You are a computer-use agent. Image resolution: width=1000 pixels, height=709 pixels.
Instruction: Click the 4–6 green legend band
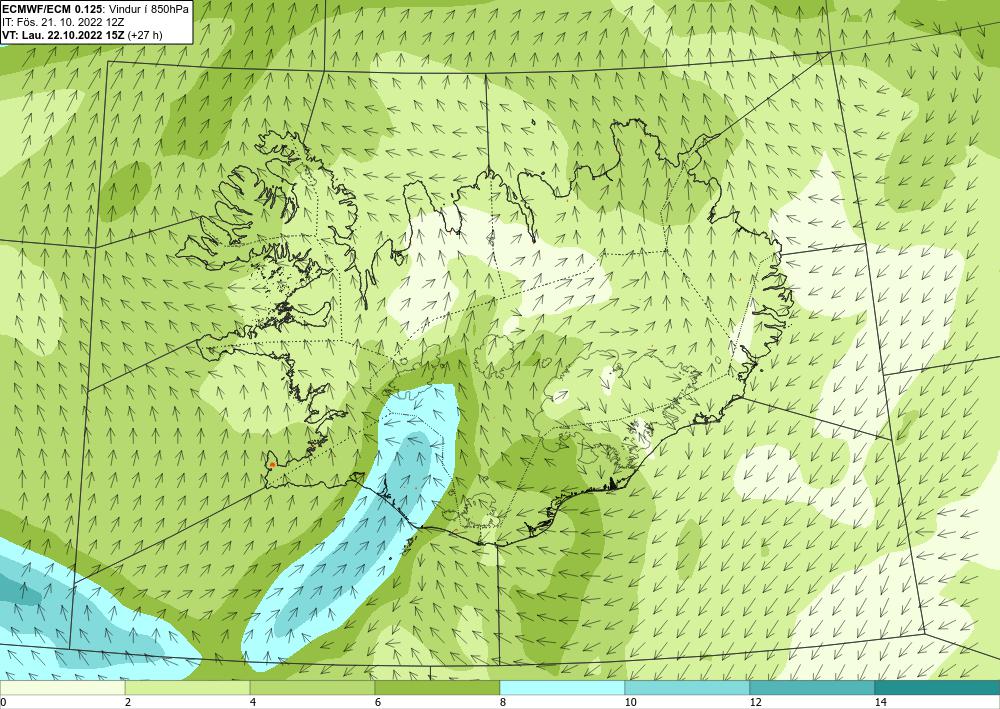pyautogui.click(x=312, y=687)
